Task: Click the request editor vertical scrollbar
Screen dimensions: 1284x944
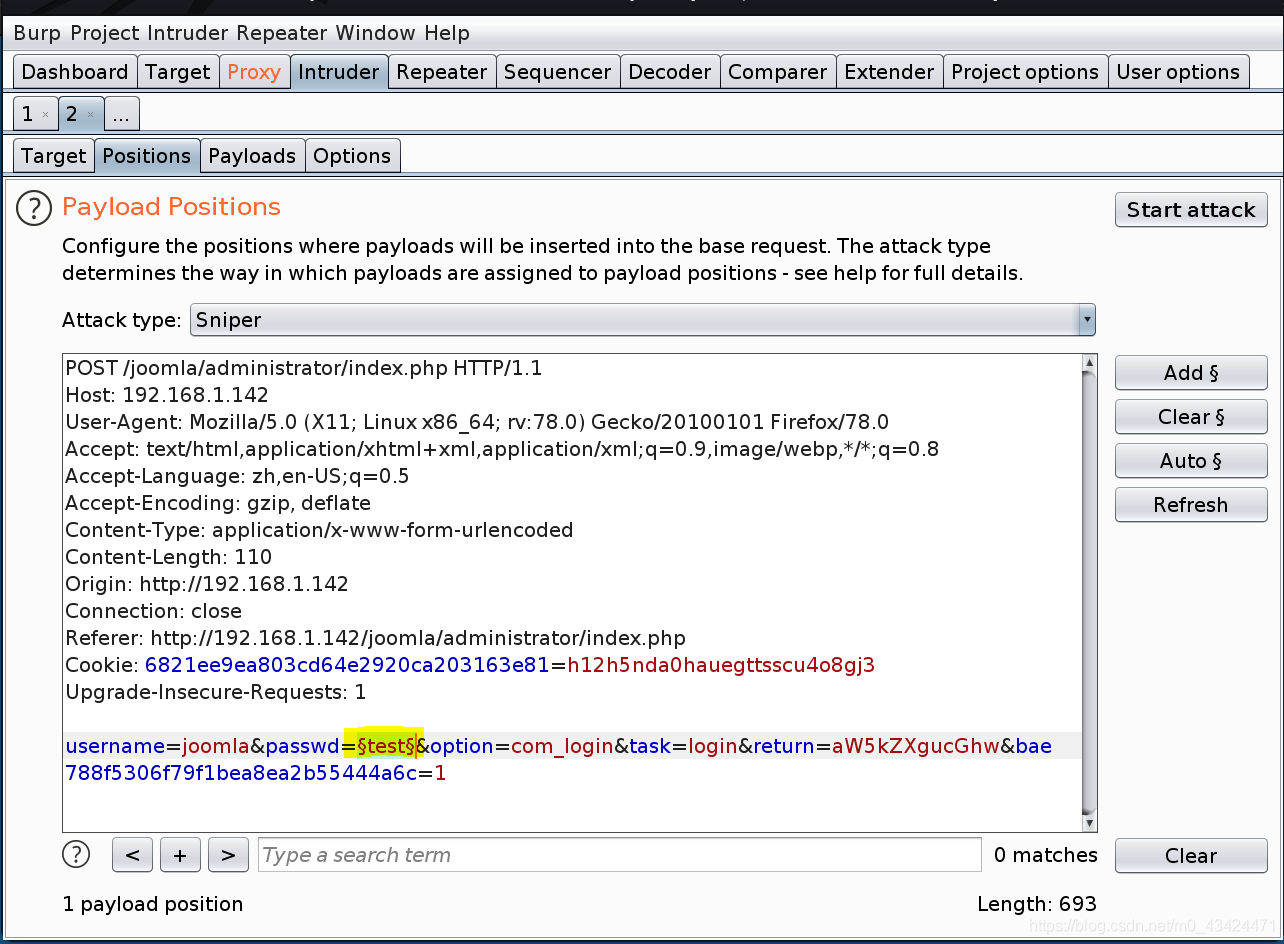Action: (x=1089, y=592)
